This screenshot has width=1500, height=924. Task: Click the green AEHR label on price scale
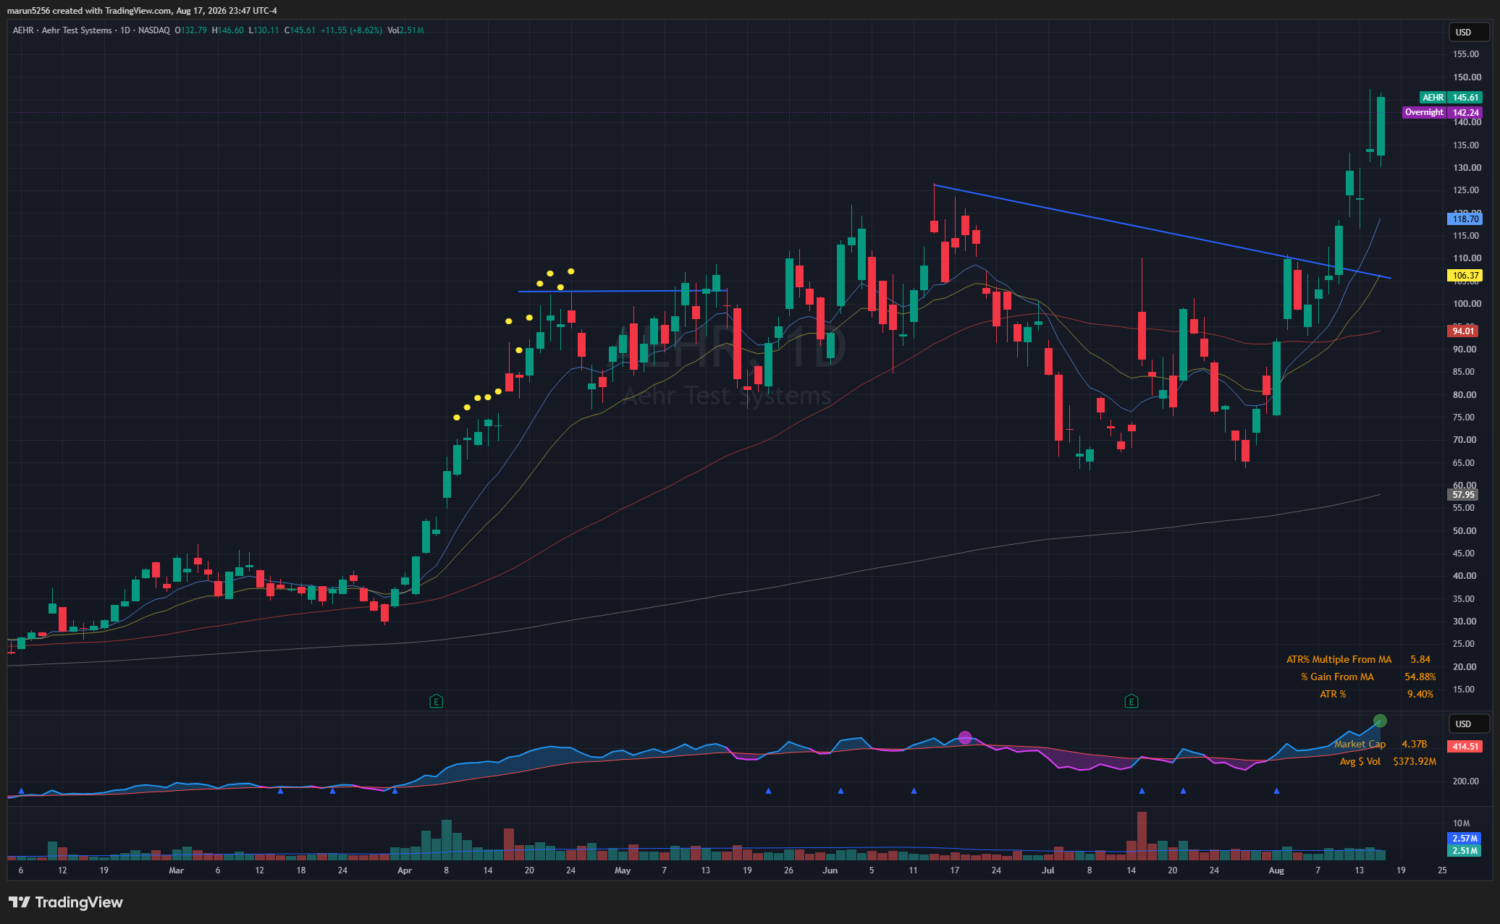click(1433, 97)
